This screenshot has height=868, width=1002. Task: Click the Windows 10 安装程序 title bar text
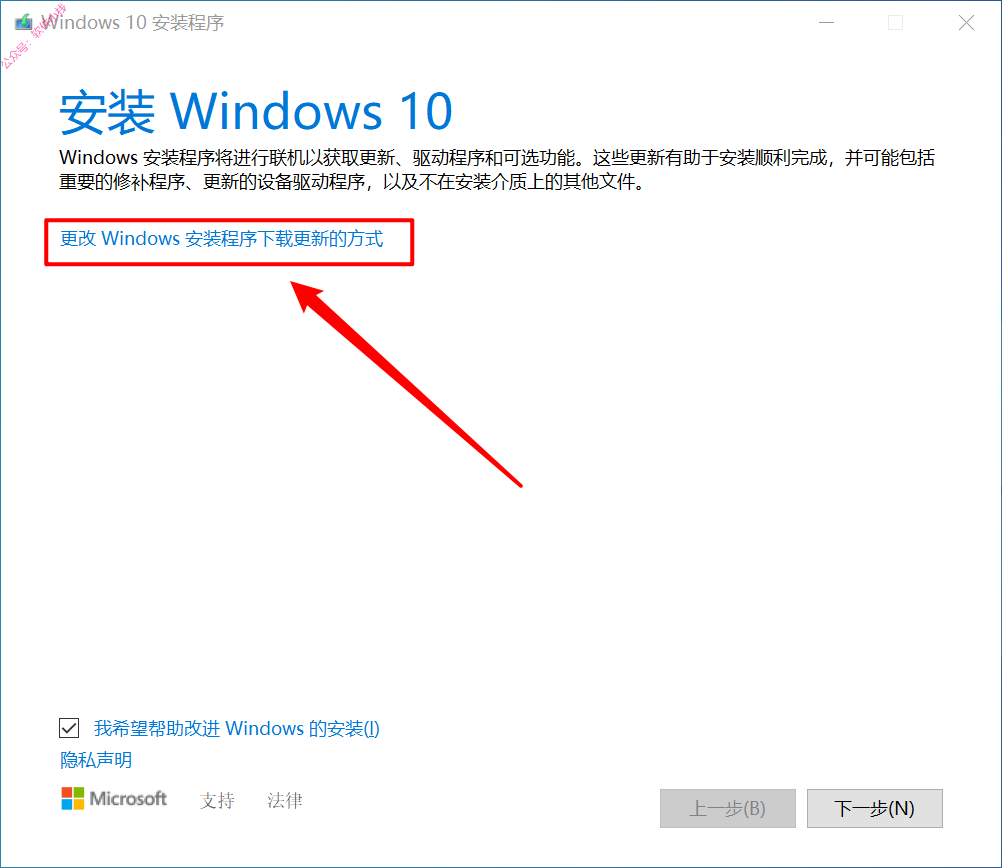(x=133, y=22)
